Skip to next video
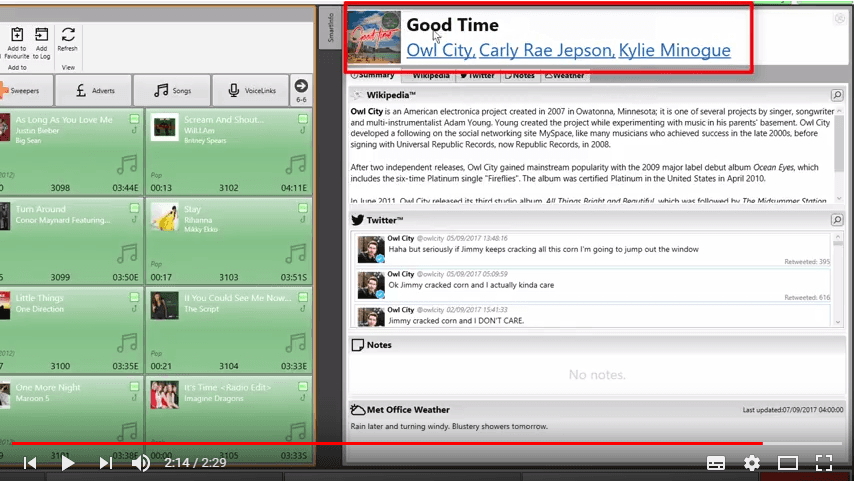The height and width of the screenshot is (481, 854). [x=106, y=463]
